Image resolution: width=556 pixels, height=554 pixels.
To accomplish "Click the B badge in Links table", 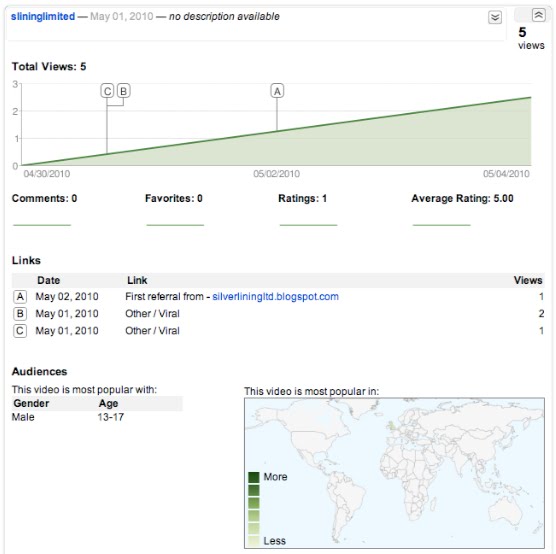I will 20,314.
